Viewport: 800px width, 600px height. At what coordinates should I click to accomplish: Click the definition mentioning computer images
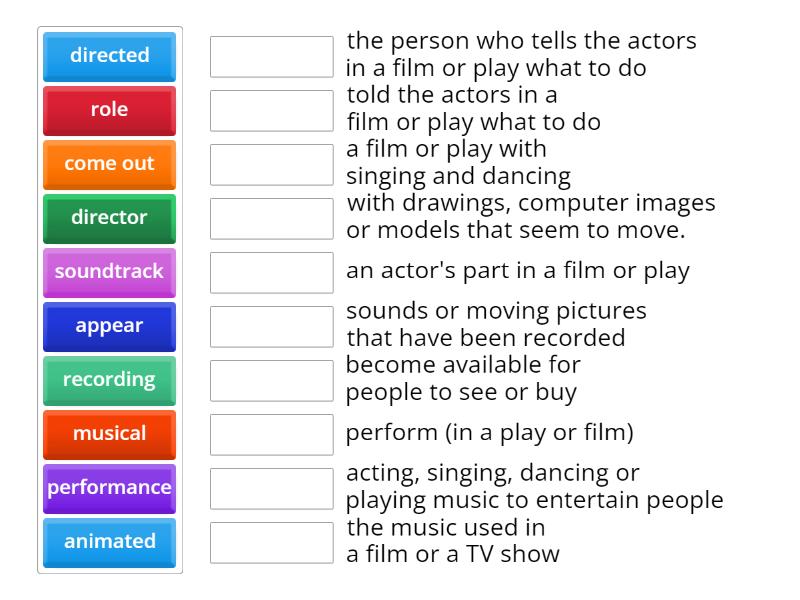pos(530,216)
